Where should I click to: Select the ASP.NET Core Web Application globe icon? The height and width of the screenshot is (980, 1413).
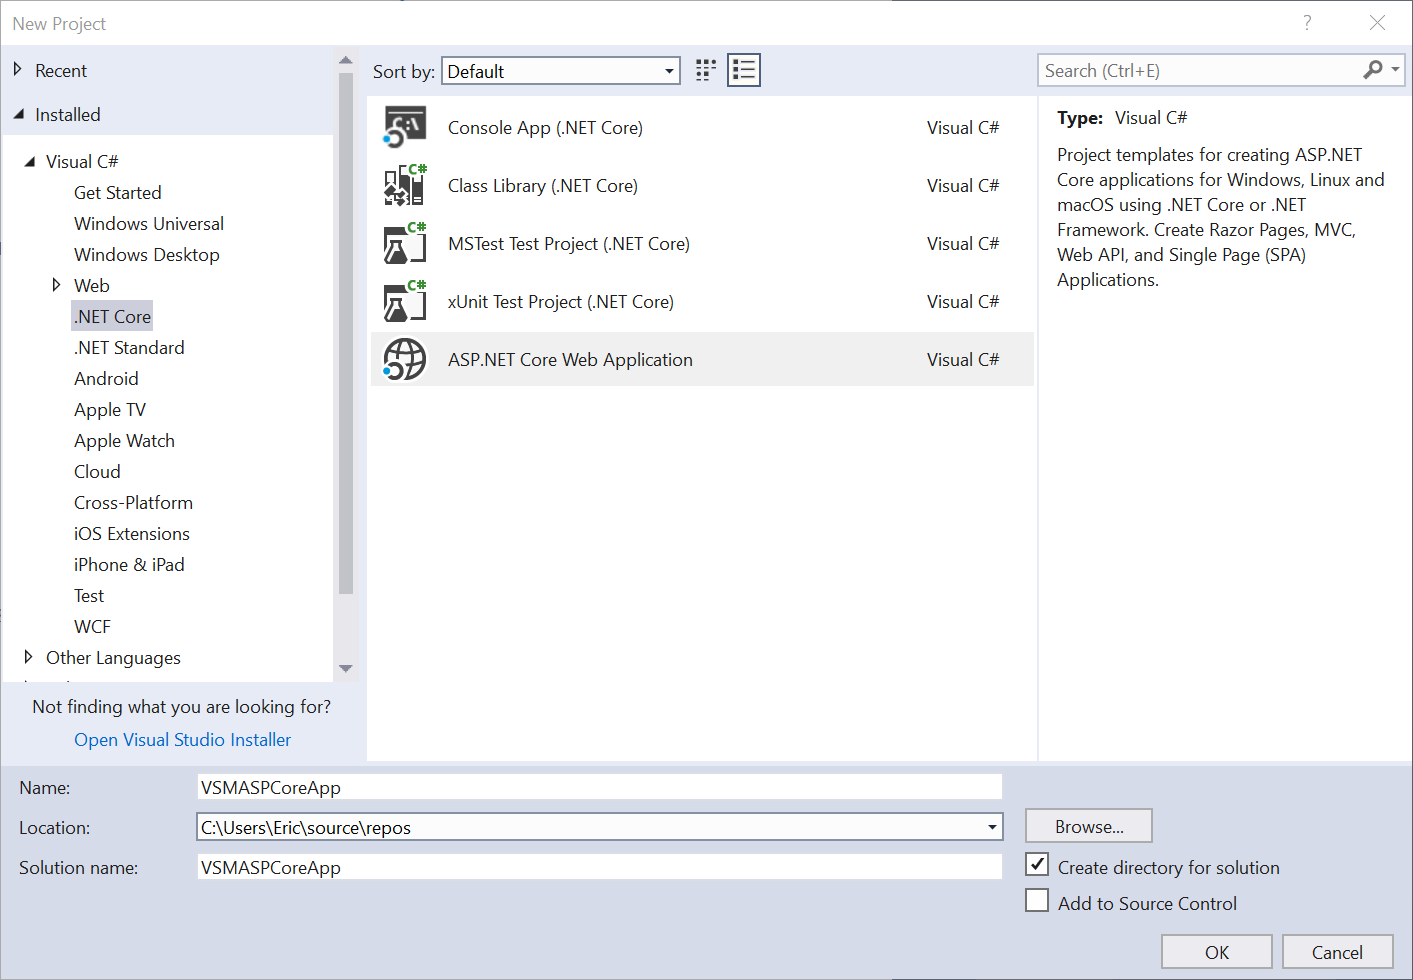405,360
